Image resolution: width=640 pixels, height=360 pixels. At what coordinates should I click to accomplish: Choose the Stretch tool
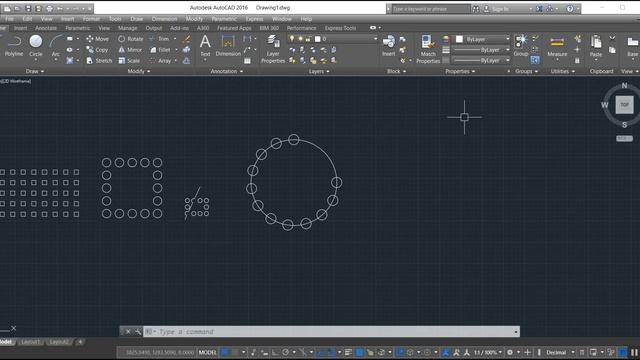tap(99, 60)
